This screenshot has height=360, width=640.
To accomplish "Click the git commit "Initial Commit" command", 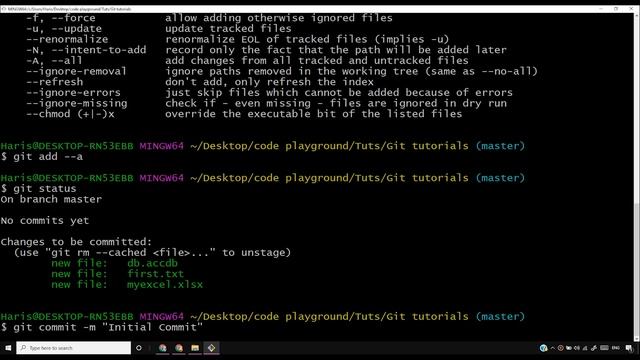I will coord(102,327).
